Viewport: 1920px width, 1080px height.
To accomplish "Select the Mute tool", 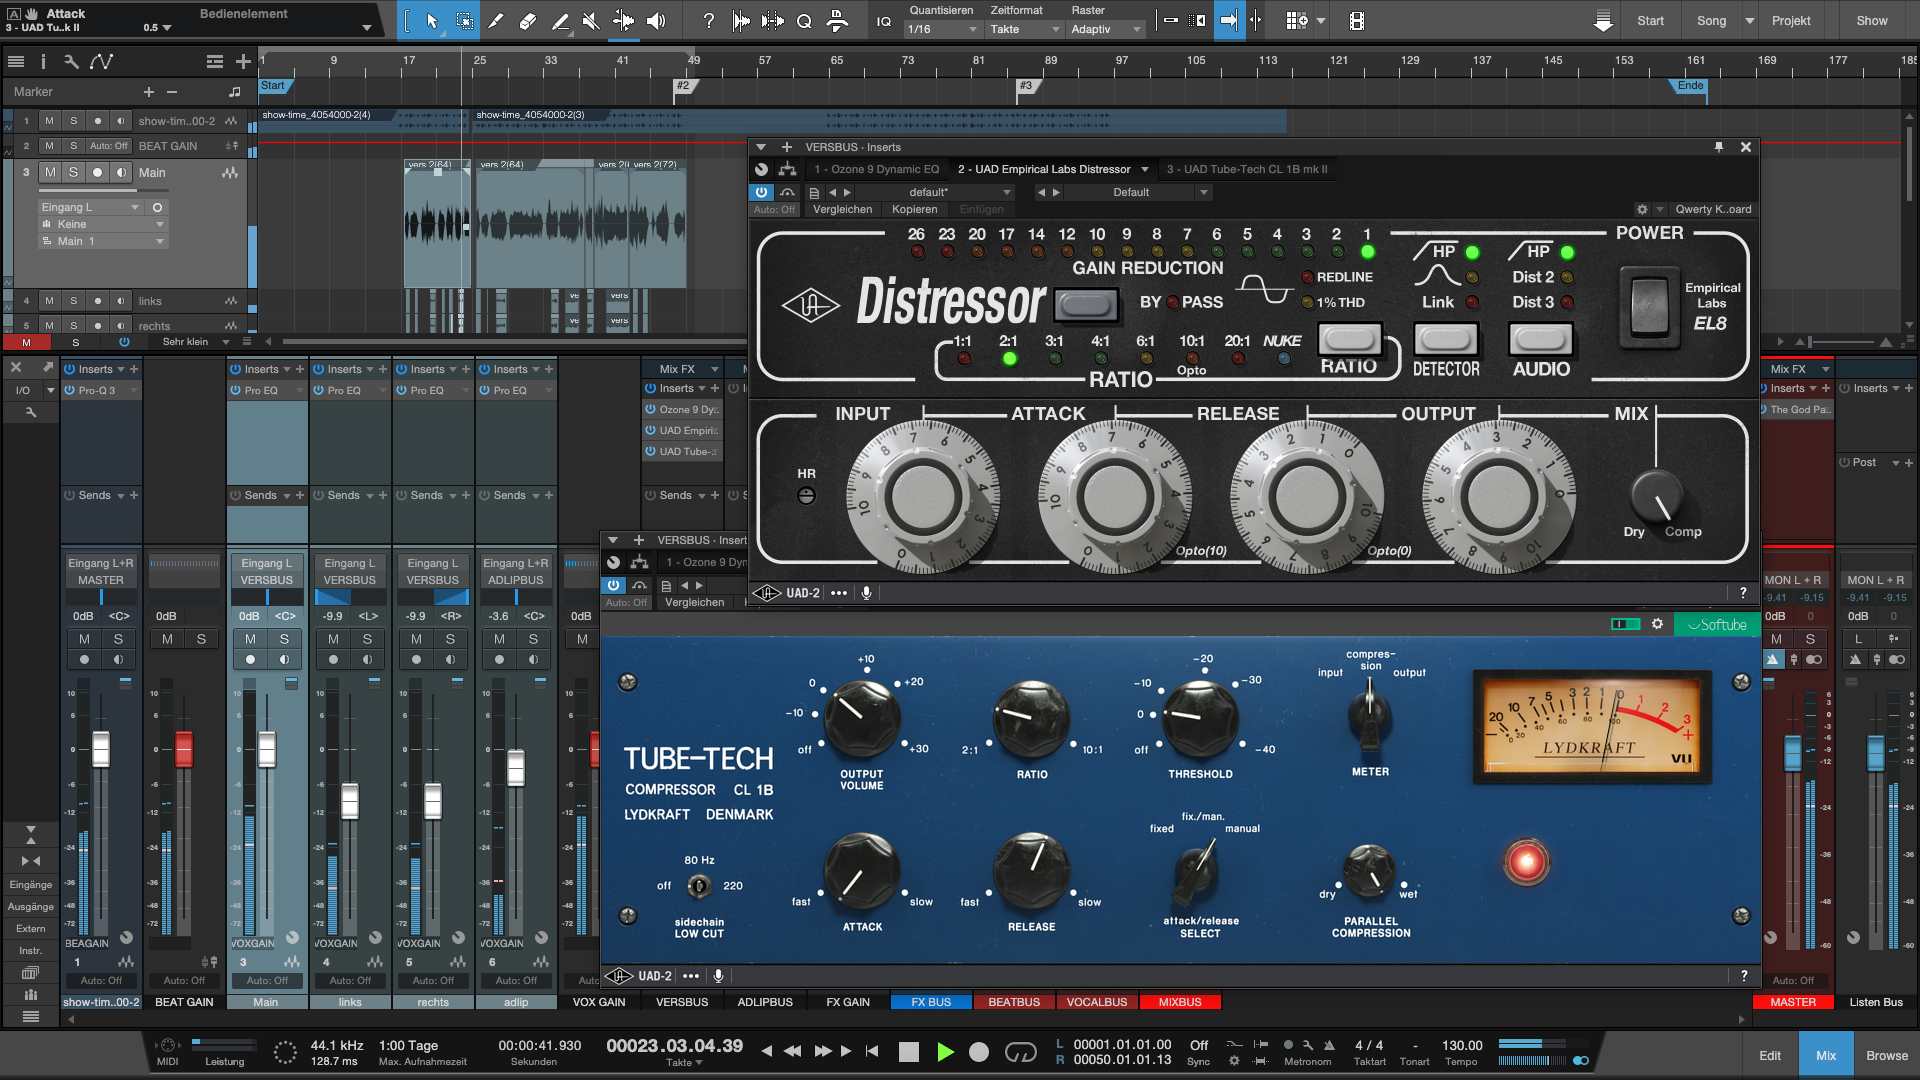I will coord(591,21).
